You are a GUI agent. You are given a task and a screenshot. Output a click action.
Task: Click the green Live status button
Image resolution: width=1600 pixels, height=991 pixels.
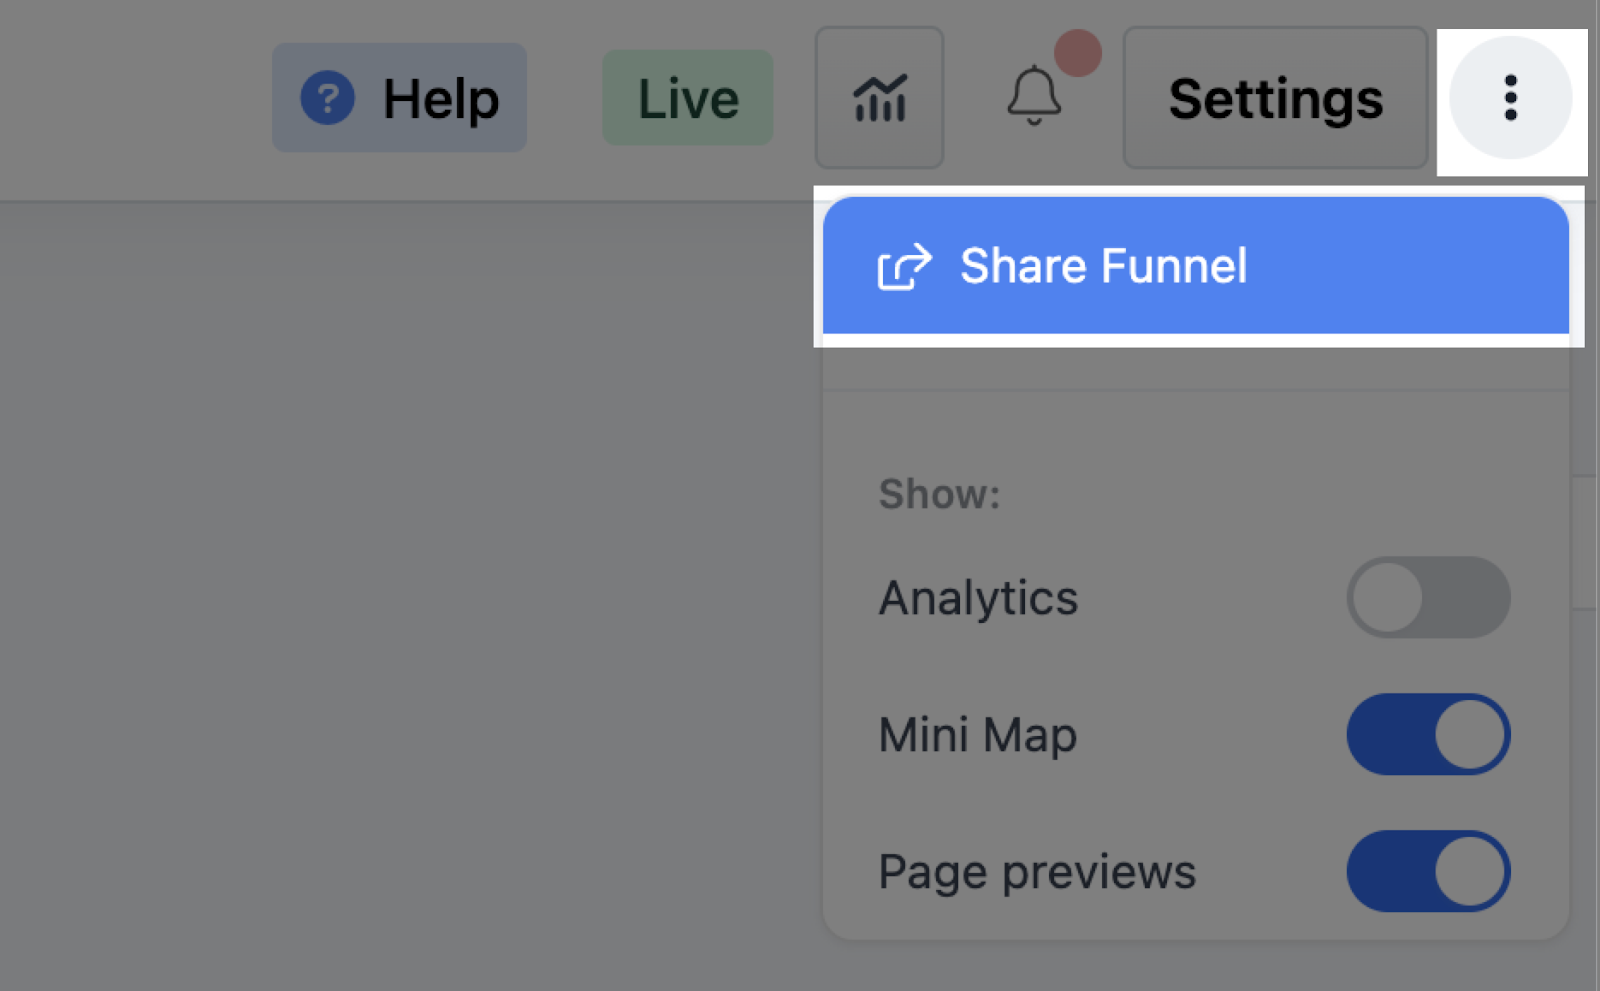[x=687, y=98]
